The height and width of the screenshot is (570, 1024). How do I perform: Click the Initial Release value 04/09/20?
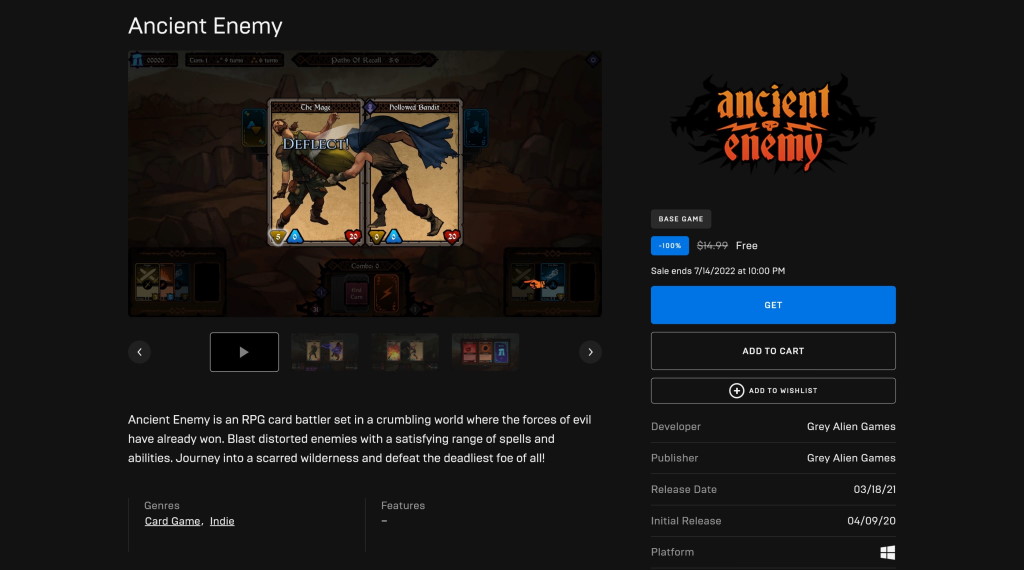(x=871, y=520)
